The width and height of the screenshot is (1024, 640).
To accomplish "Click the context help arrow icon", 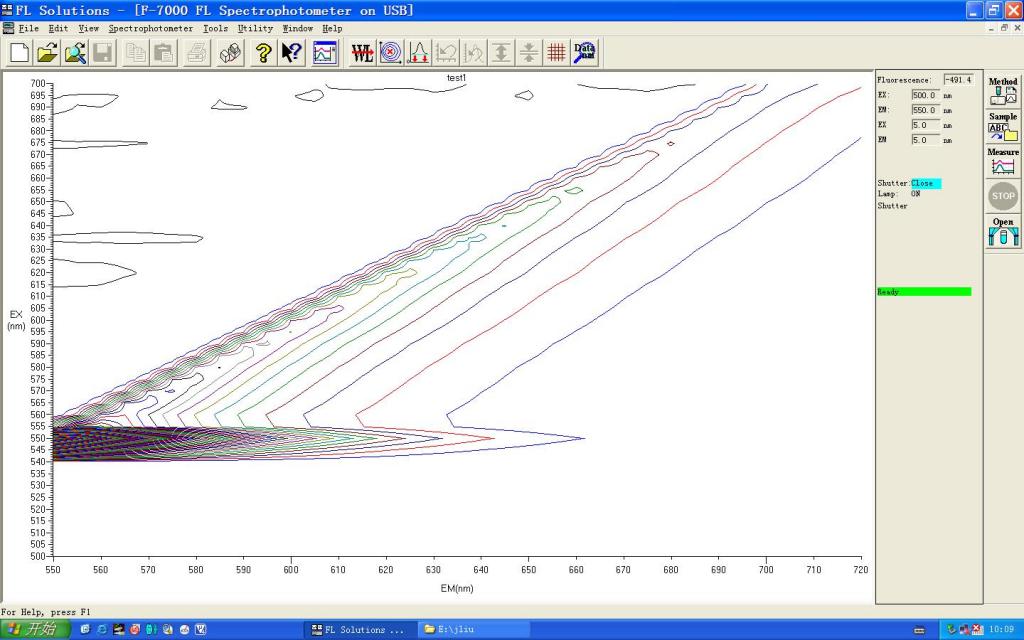I will pyautogui.click(x=291, y=53).
